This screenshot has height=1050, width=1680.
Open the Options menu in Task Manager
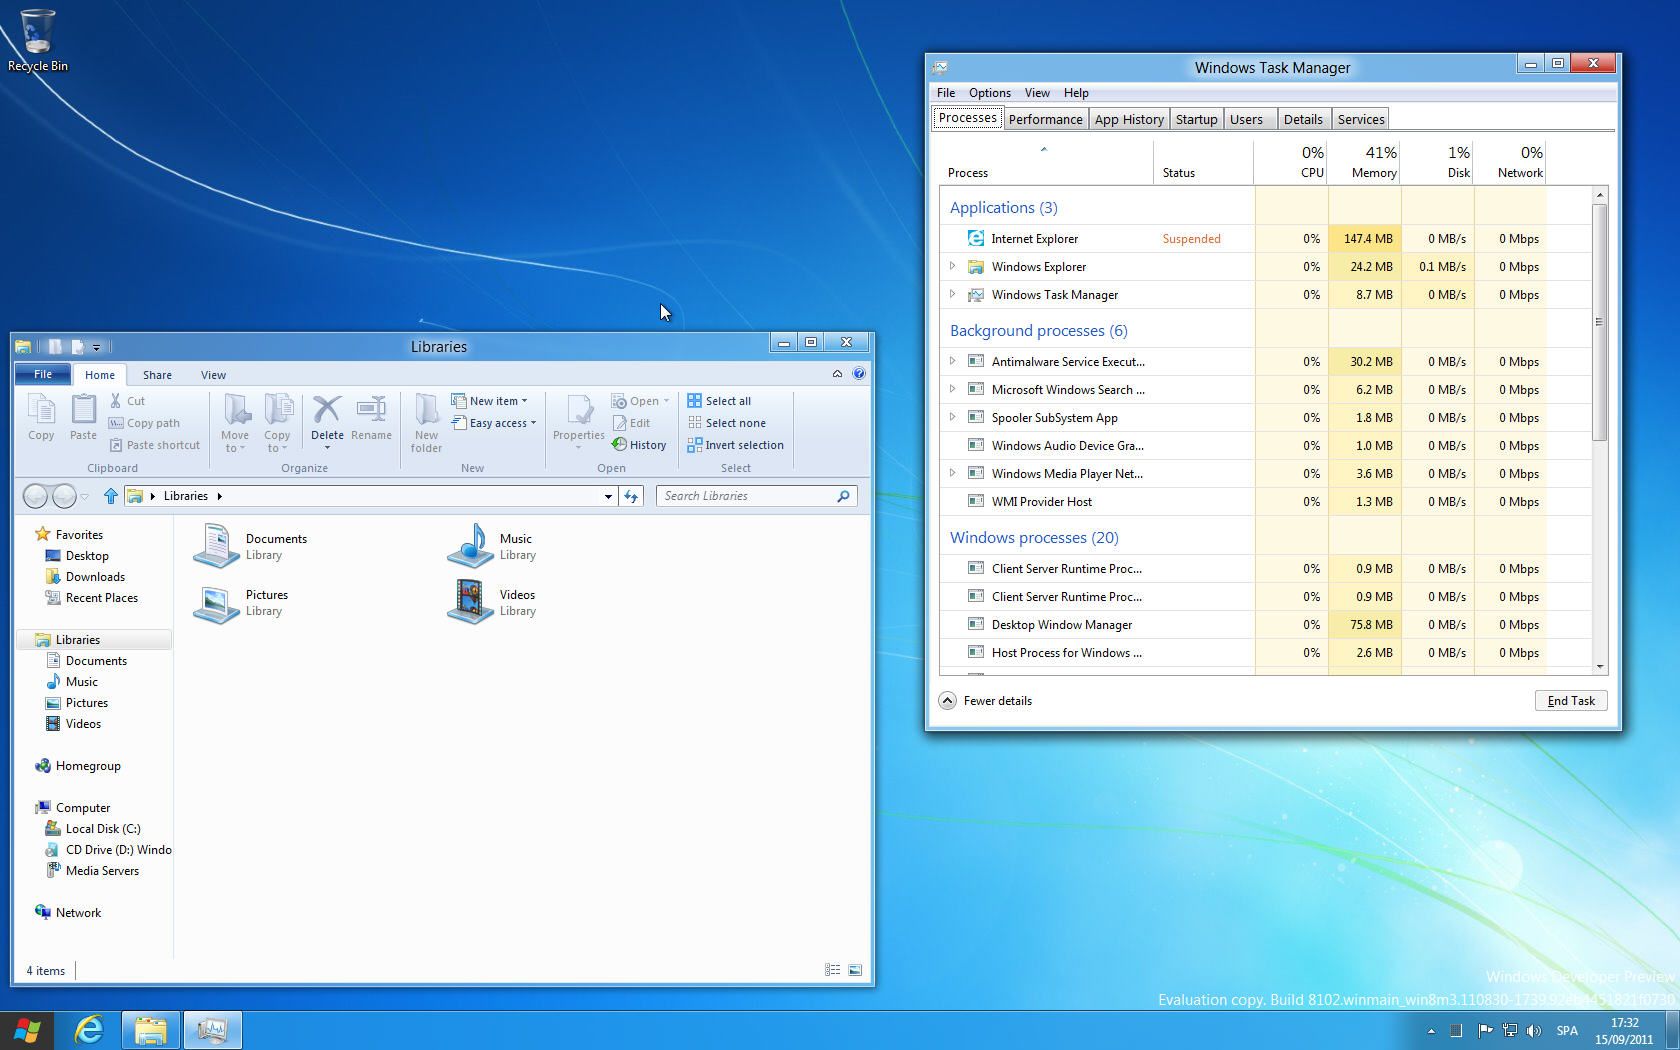tap(989, 93)
